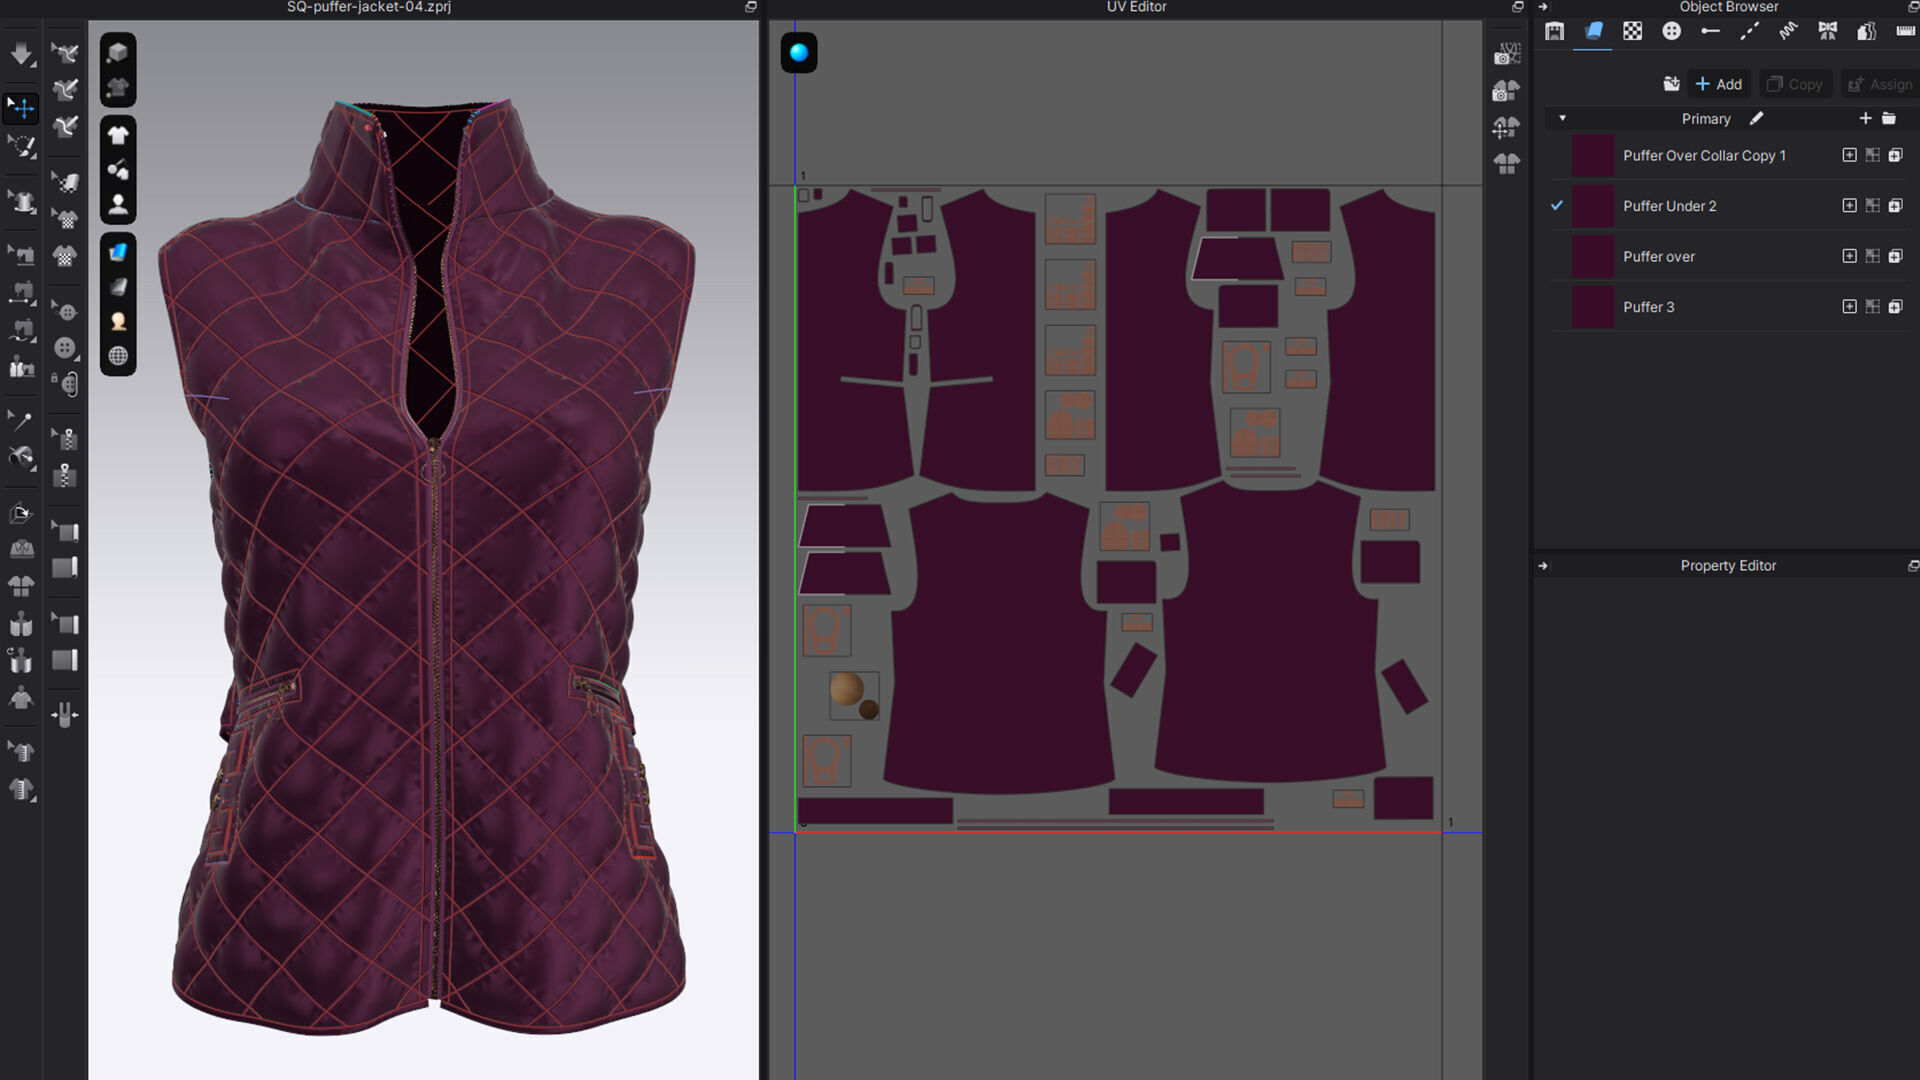This screenshot has height=1080, width=1920.
Task: Select the wooden button thumbnail in UV layout
Action: pyautogui.click(x=854, y=696)
